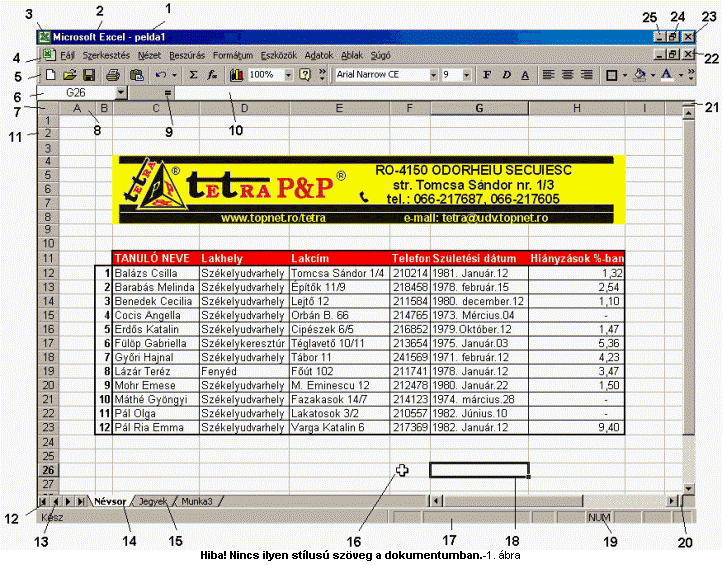Open the Eszközök menu
Image resolution: width=724 pixels, height=565 pixels.
pyautogui.click(x=278, y=55)
